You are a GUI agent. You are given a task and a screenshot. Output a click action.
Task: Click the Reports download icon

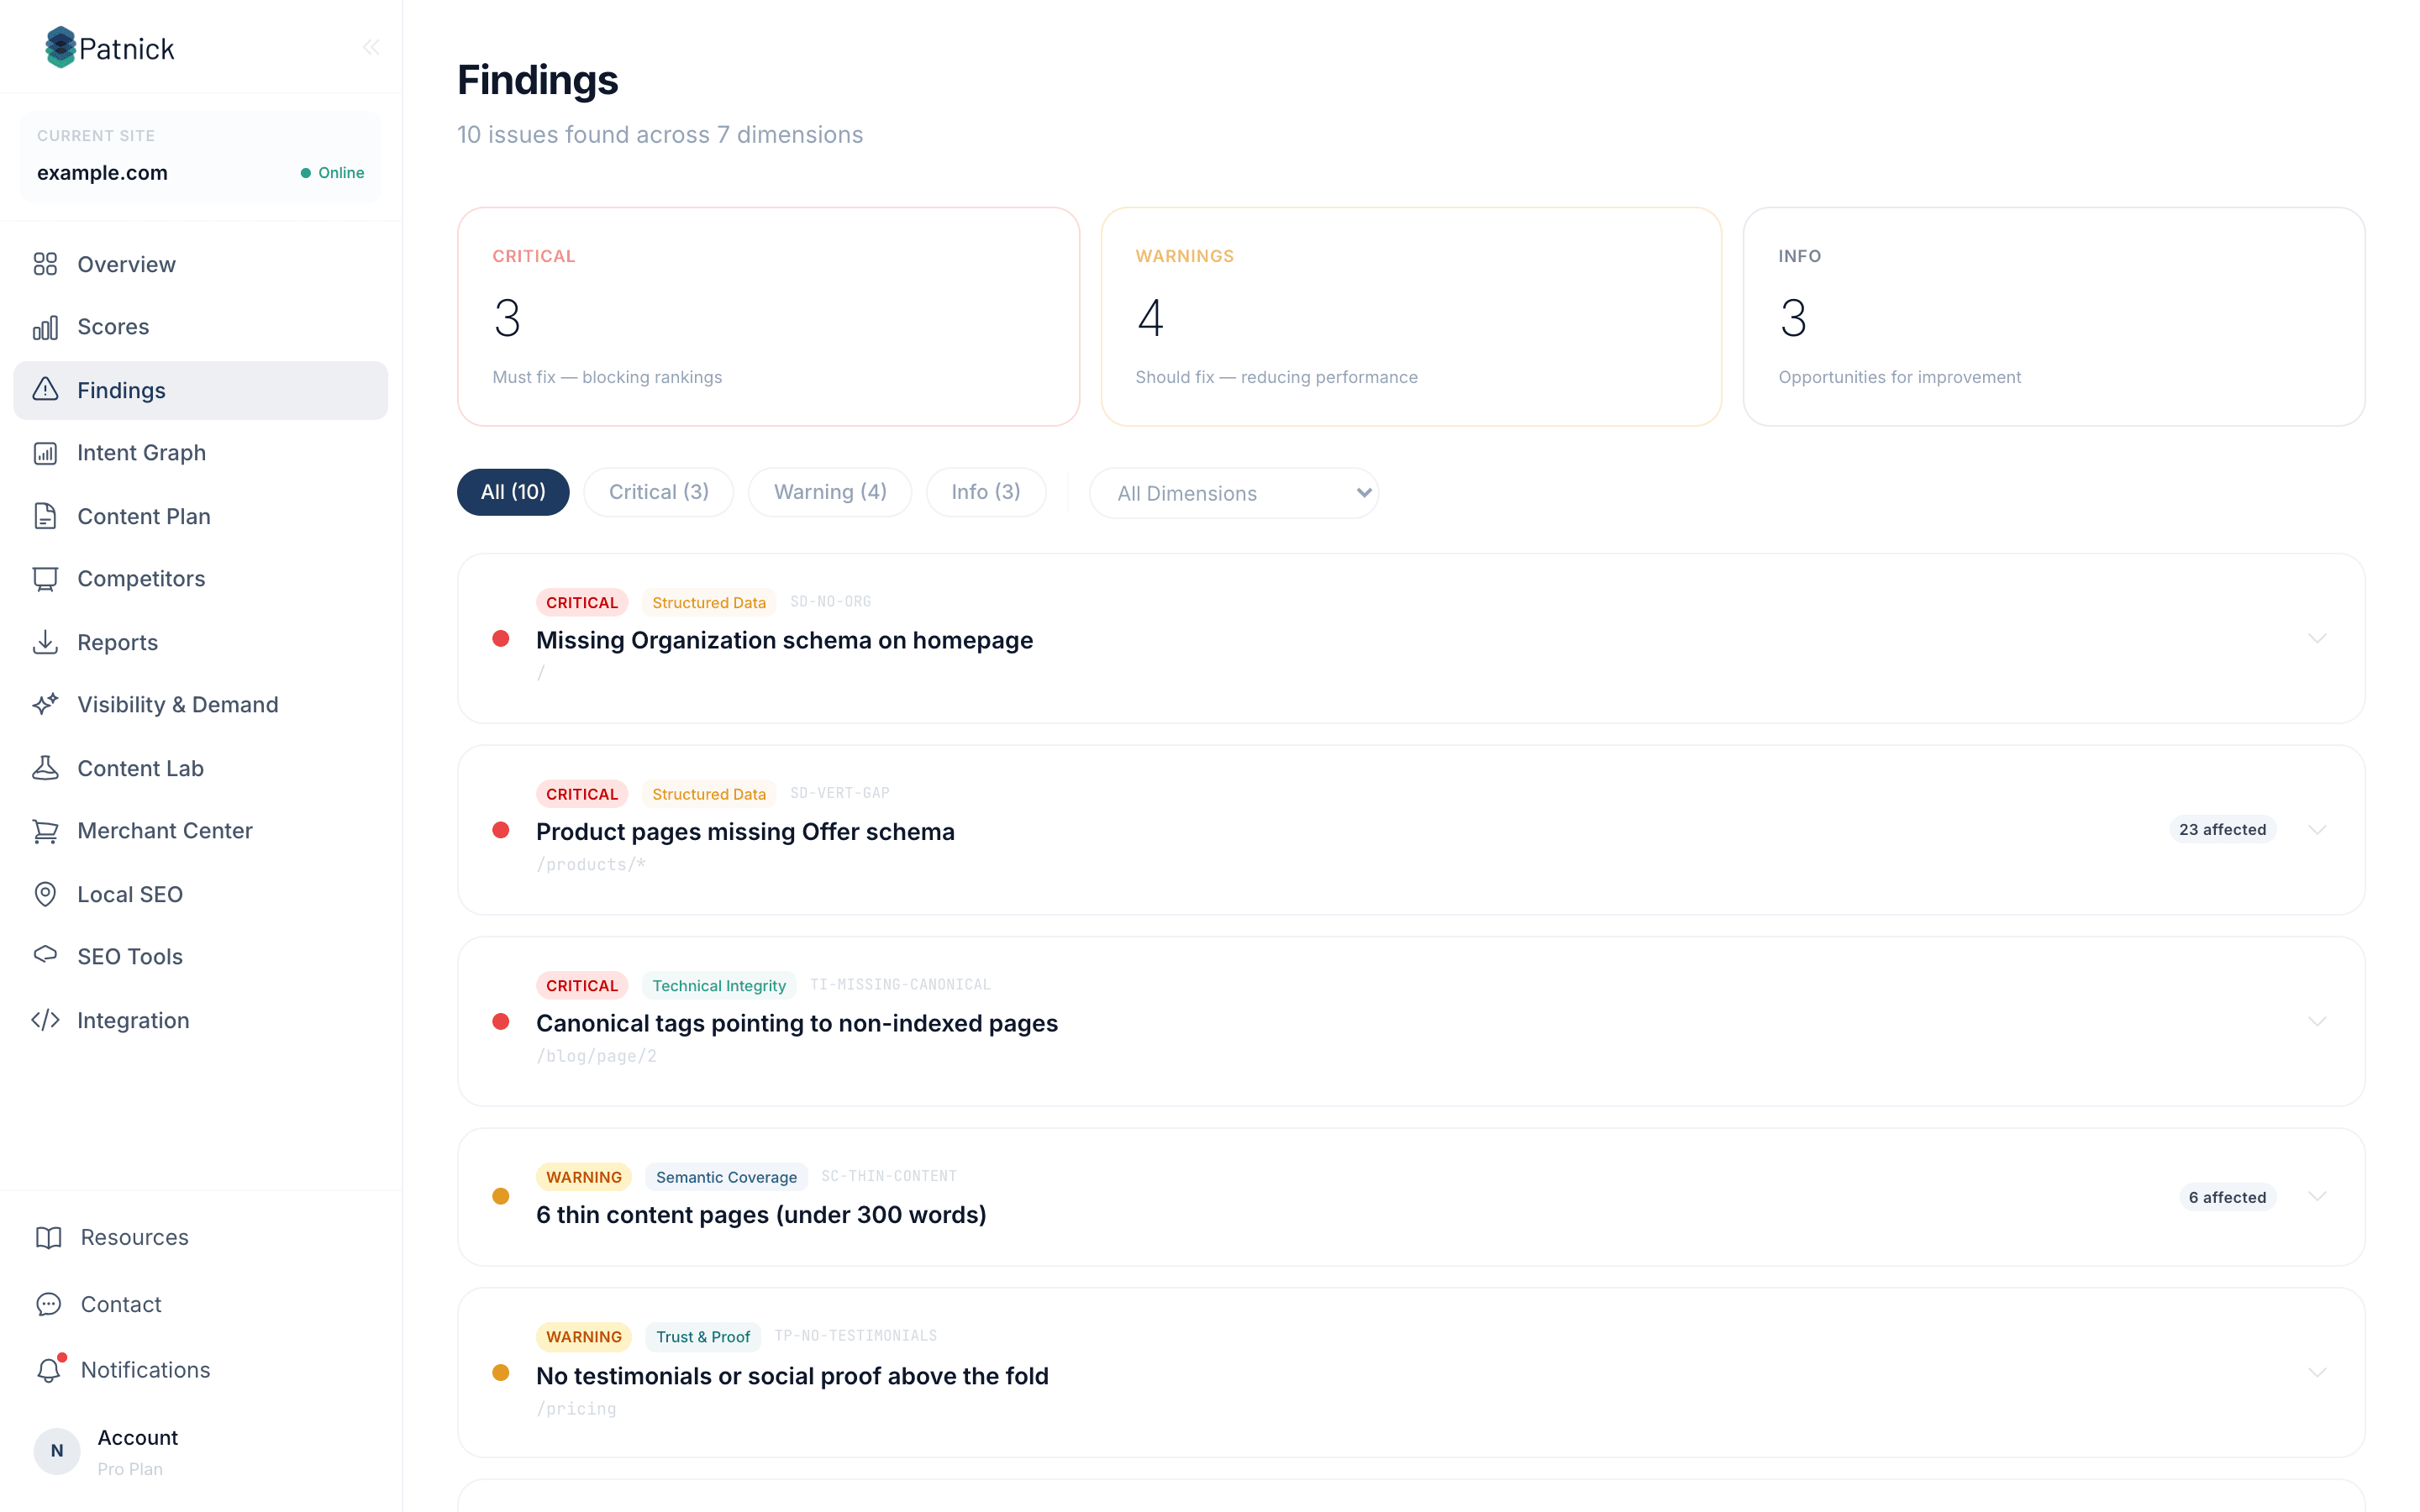(46, 642)
